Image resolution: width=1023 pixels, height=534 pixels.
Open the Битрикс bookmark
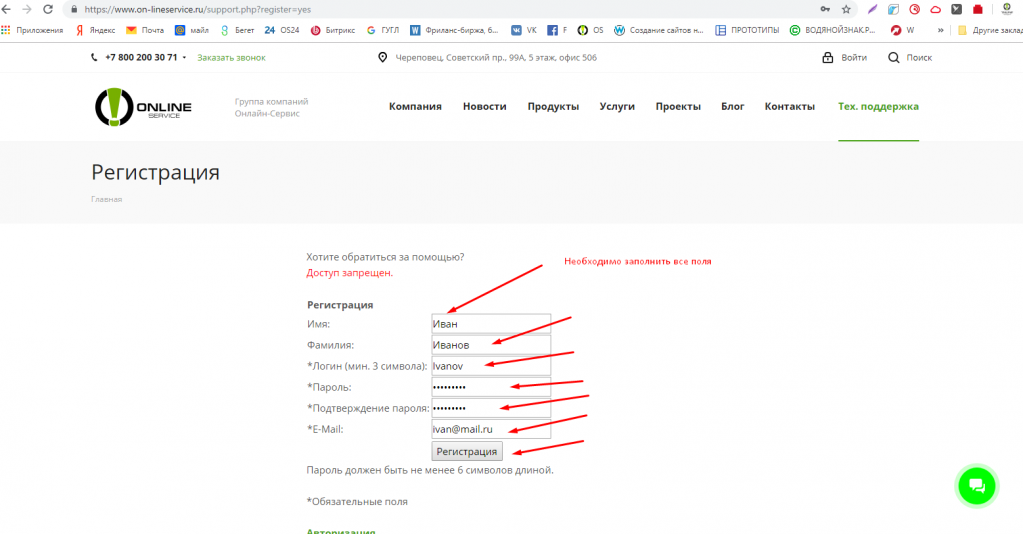coord(333,30)
